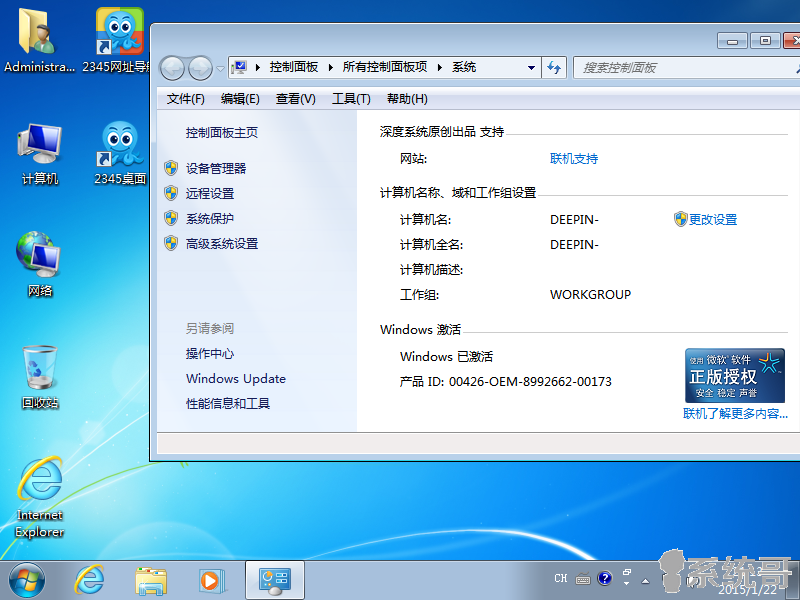The image size is (800, 600).
Task: Click the keyboard icon in language bar
Action: coord(583,579)
